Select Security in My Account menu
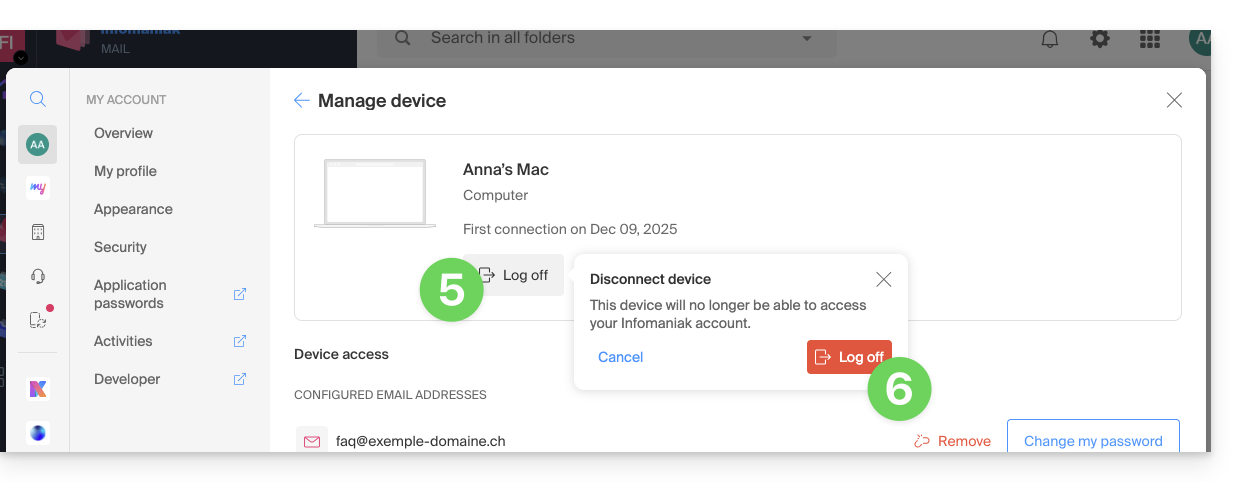 point(120,247)
